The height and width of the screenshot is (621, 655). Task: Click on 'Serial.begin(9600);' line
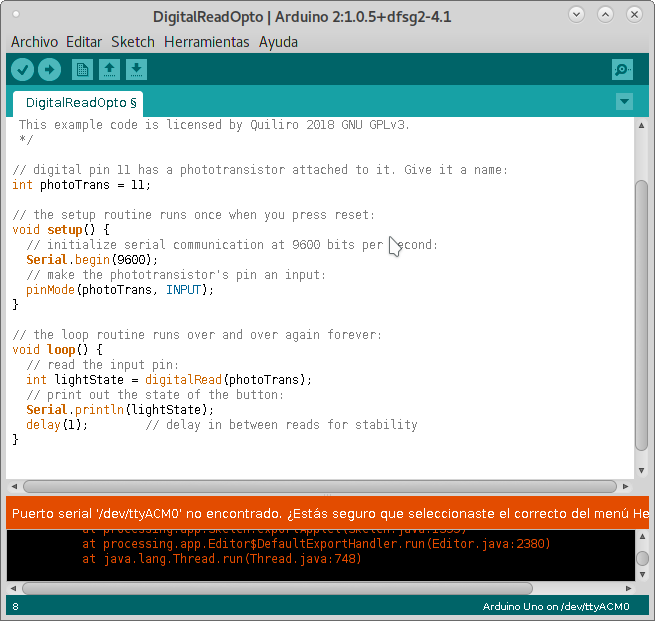point(92,260)
